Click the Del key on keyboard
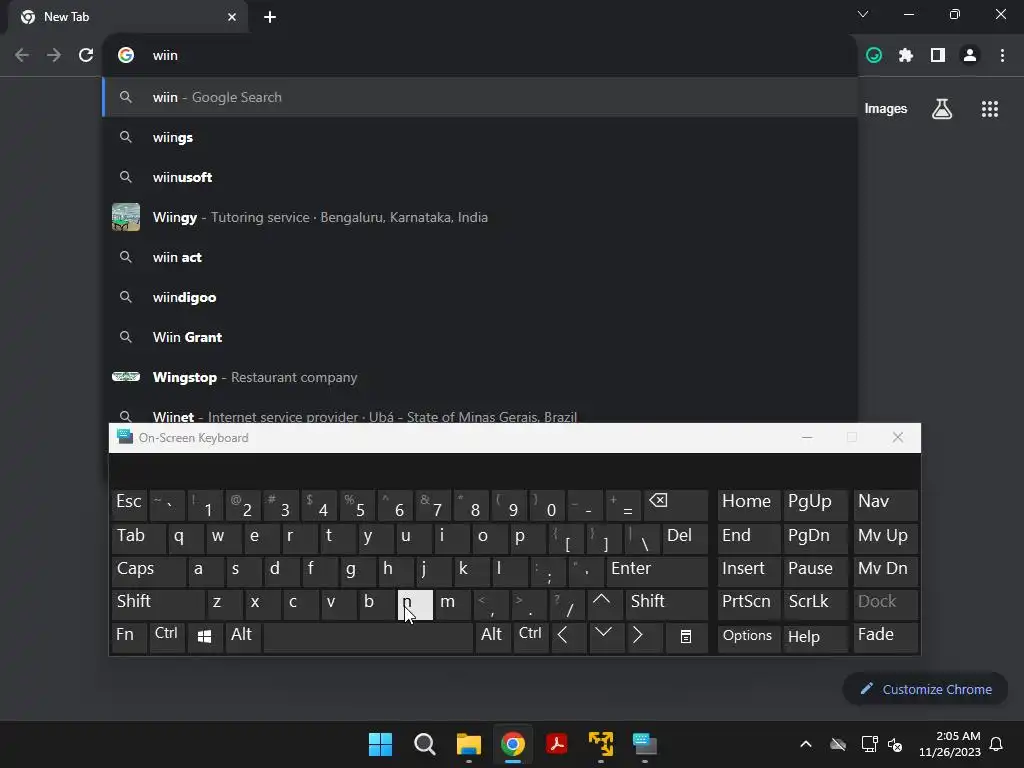 tap(685, 537)
